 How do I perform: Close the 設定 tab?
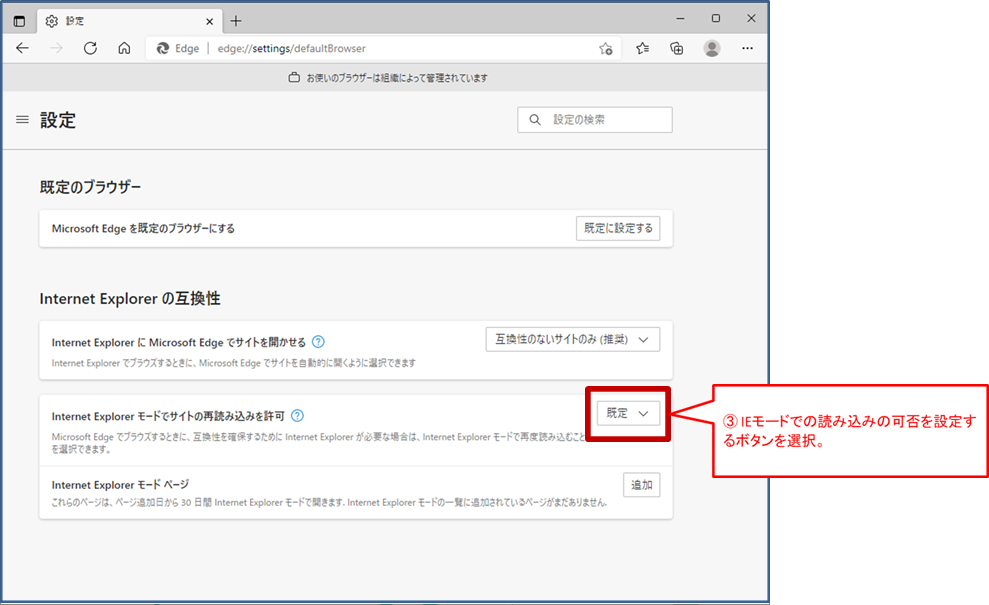click(209, 21)
